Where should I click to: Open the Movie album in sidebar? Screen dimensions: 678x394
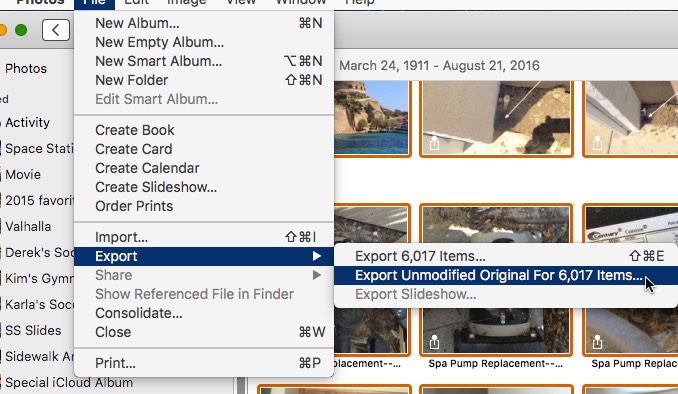(x=23, y=174)
